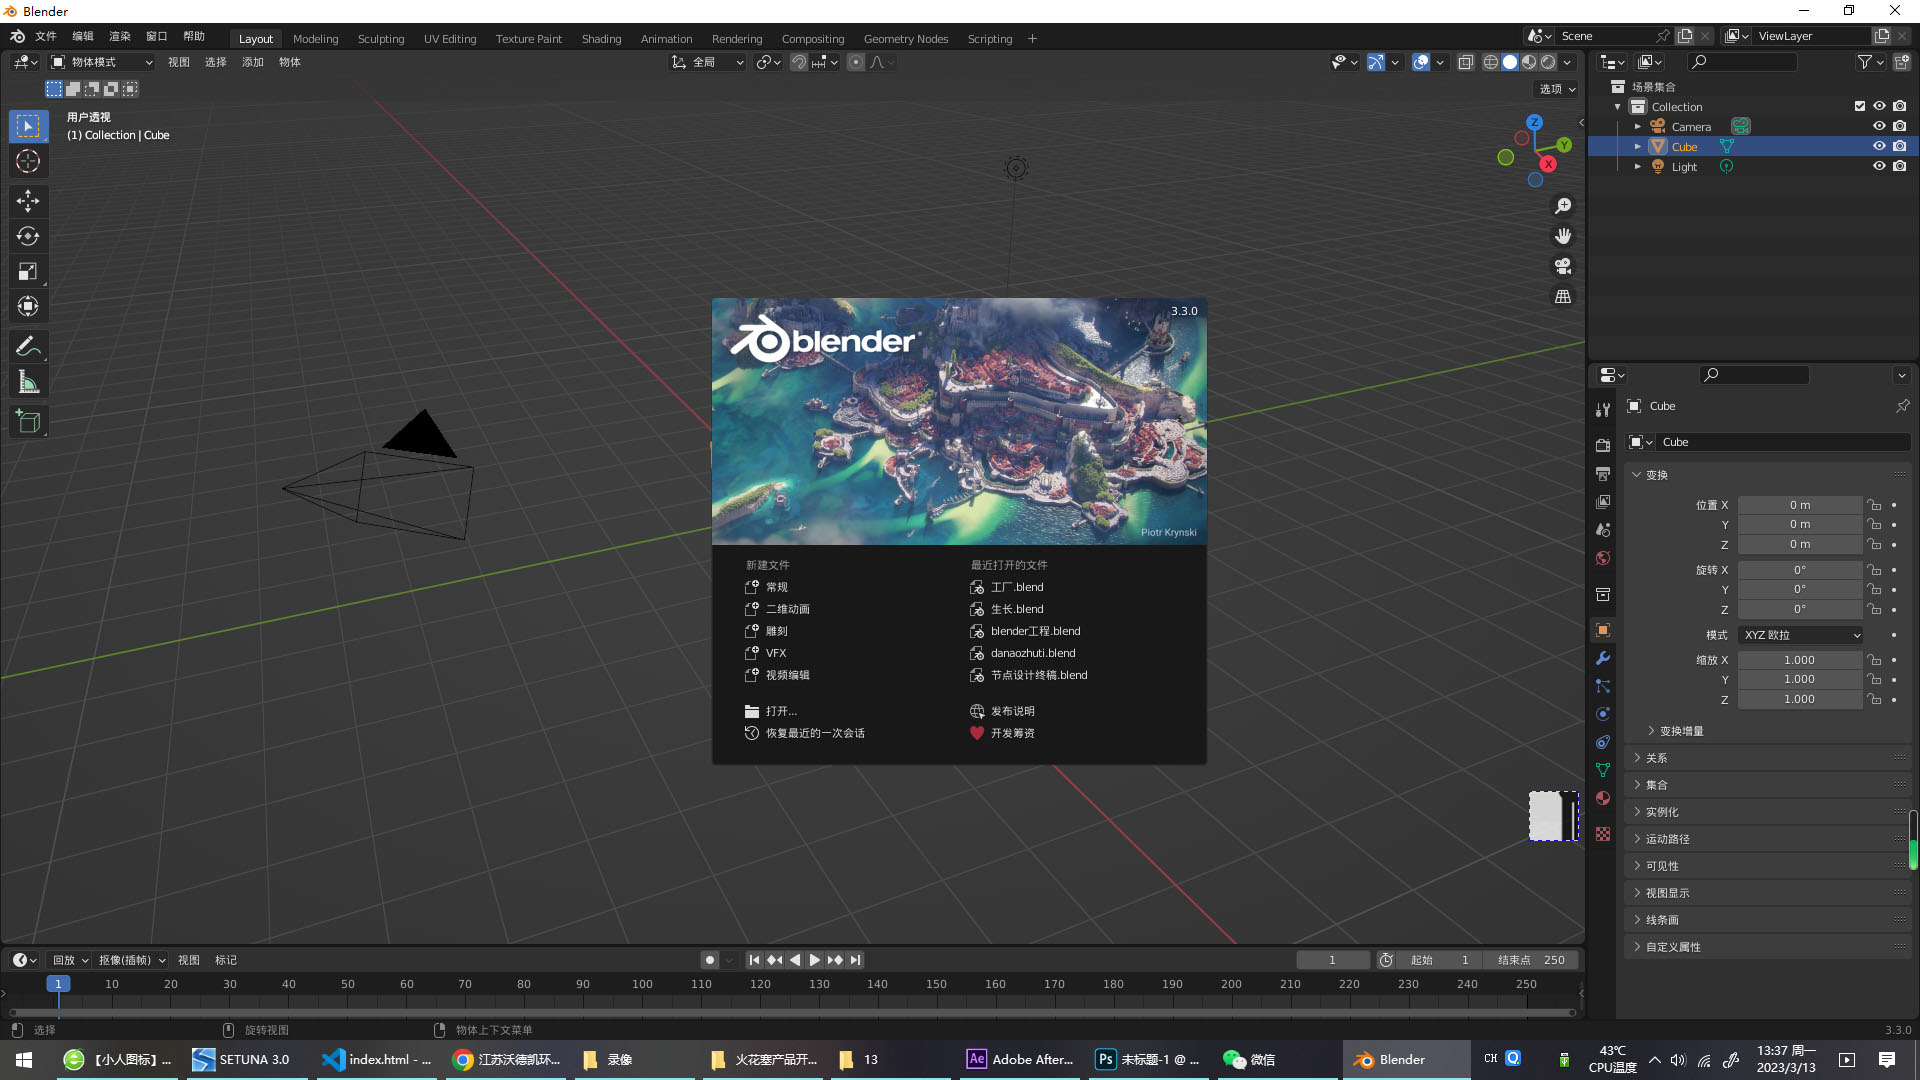This screenshot has height=1080, width=1920.
Task: Toggle viewport overlays button
Action: pos(1421,62)
